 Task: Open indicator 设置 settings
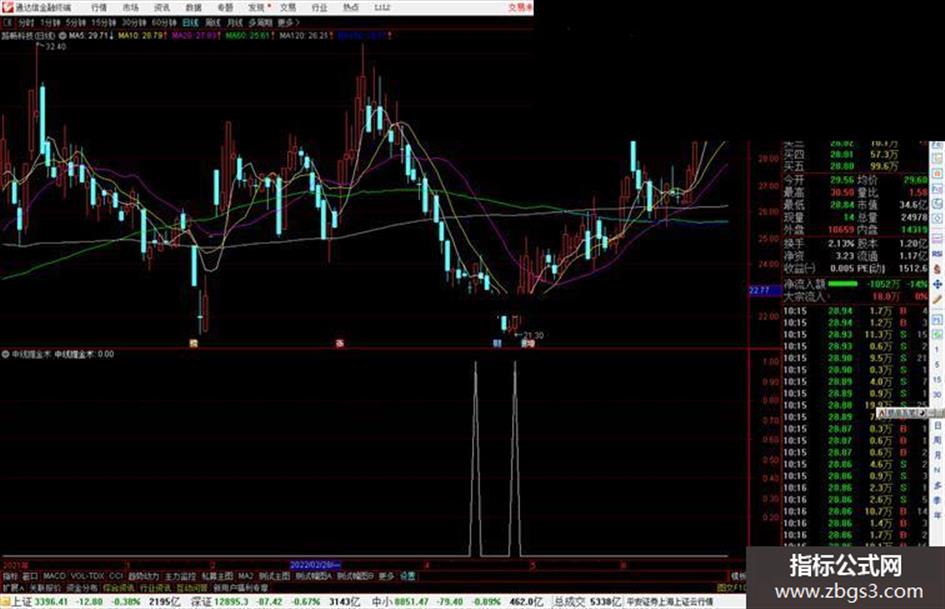click(408, 576)
